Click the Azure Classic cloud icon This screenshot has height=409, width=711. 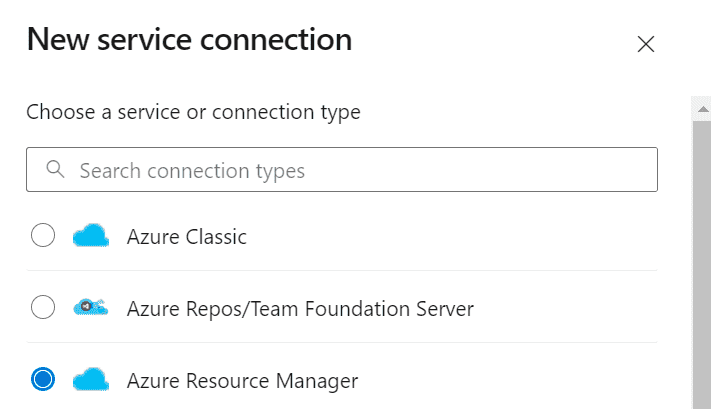click(91, 235)
